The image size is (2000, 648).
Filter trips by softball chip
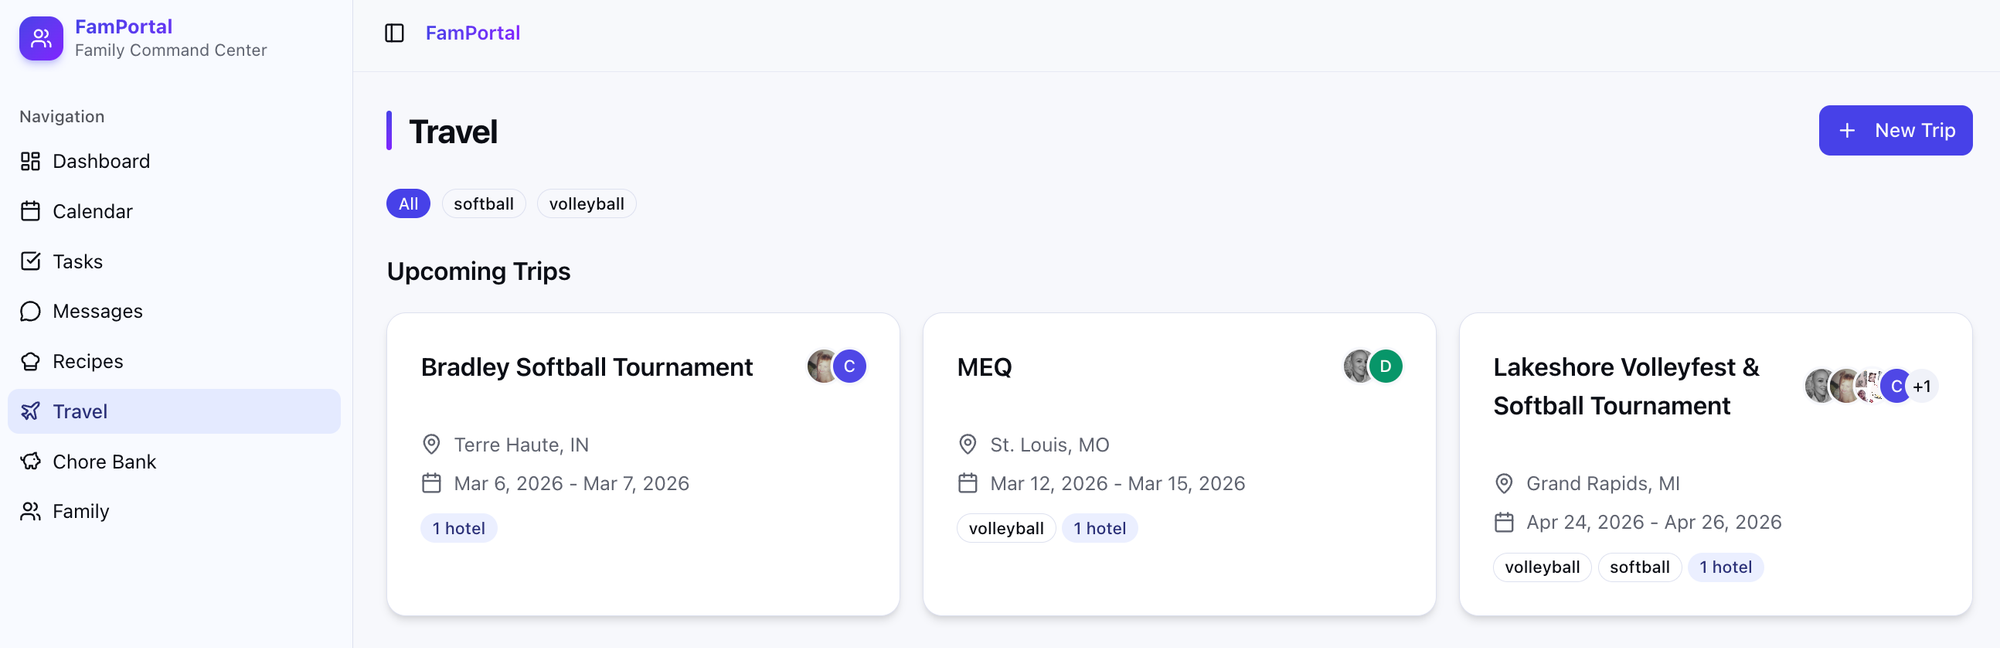tap(483, 204)
